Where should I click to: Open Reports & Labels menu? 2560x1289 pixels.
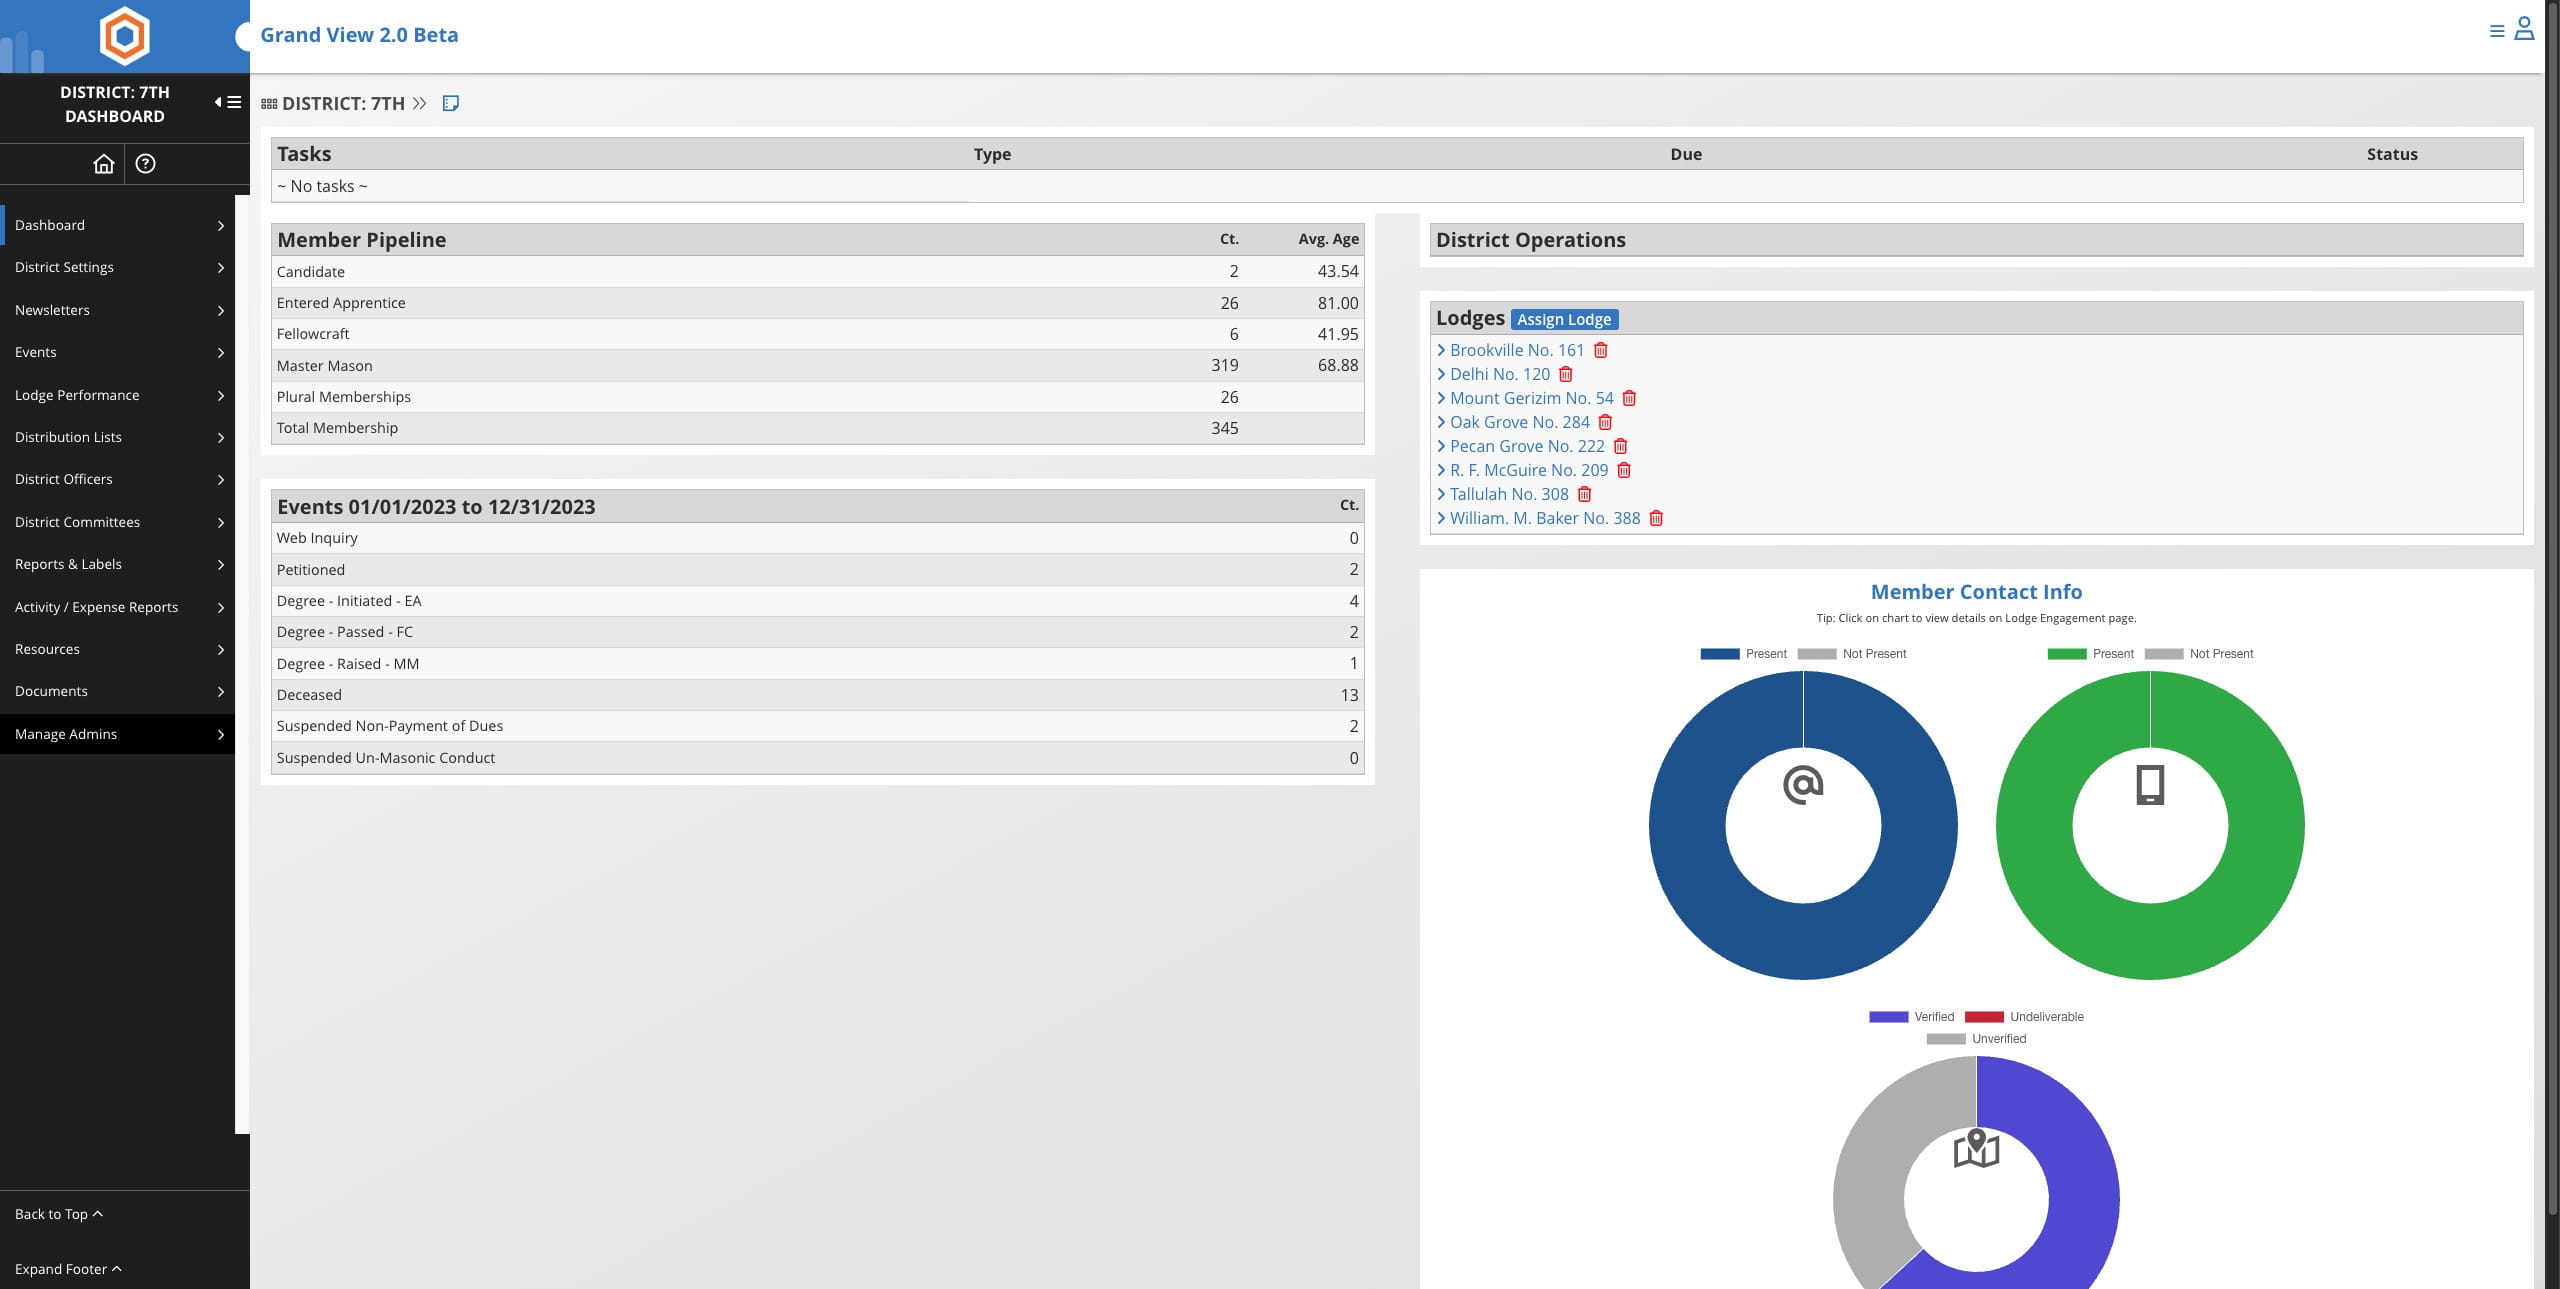(x=117, y=564)
